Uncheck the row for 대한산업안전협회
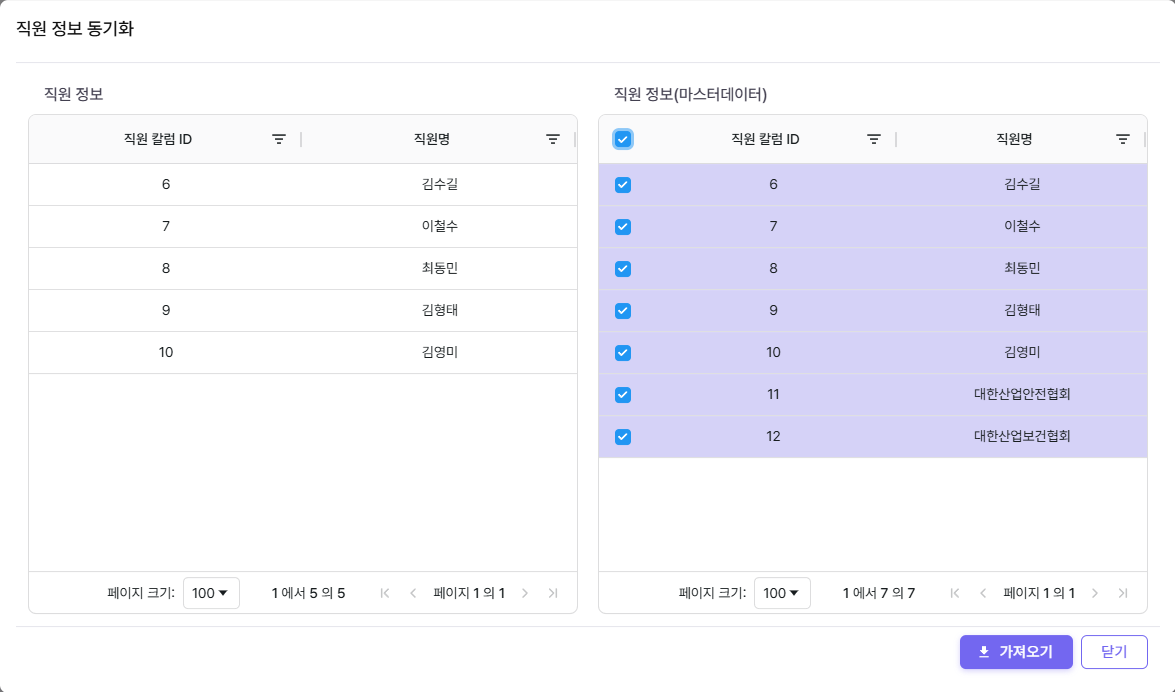The height and width of the screenshot is (692, 1175). (623, 395)
